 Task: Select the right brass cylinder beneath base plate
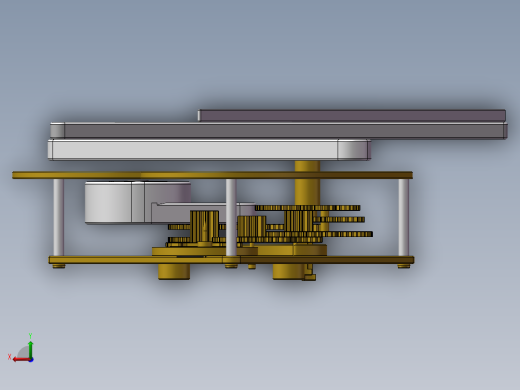pos(289,272)
